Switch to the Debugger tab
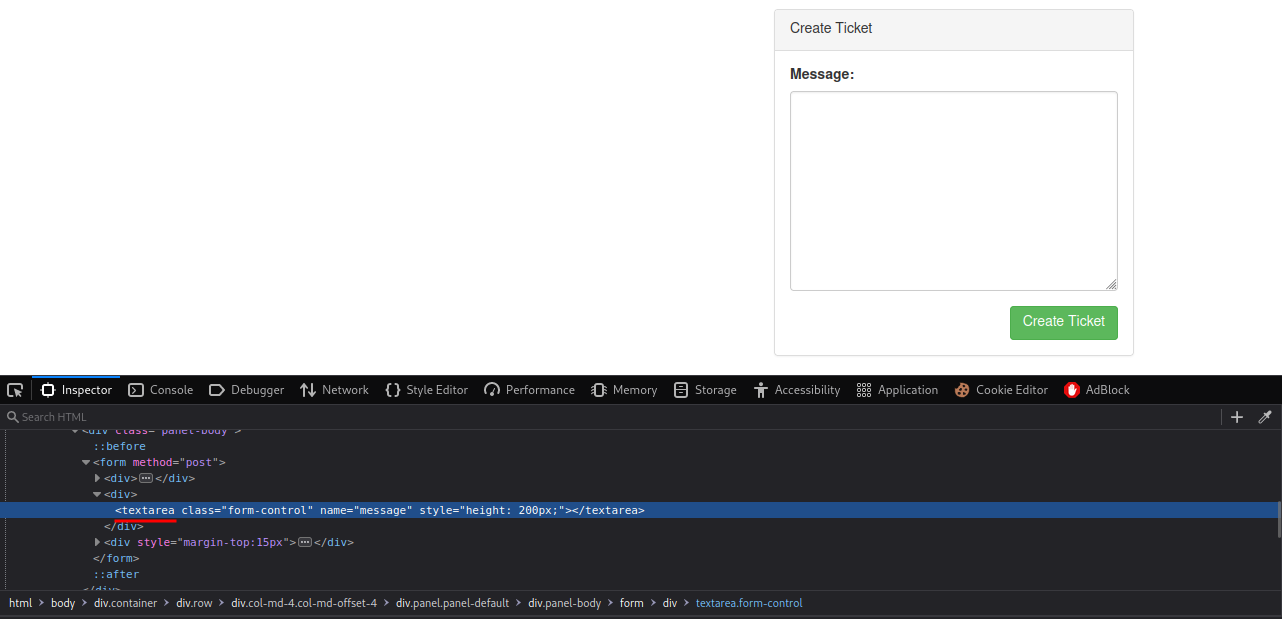Viewport: 1282px width, 619px height. point(246,390)
